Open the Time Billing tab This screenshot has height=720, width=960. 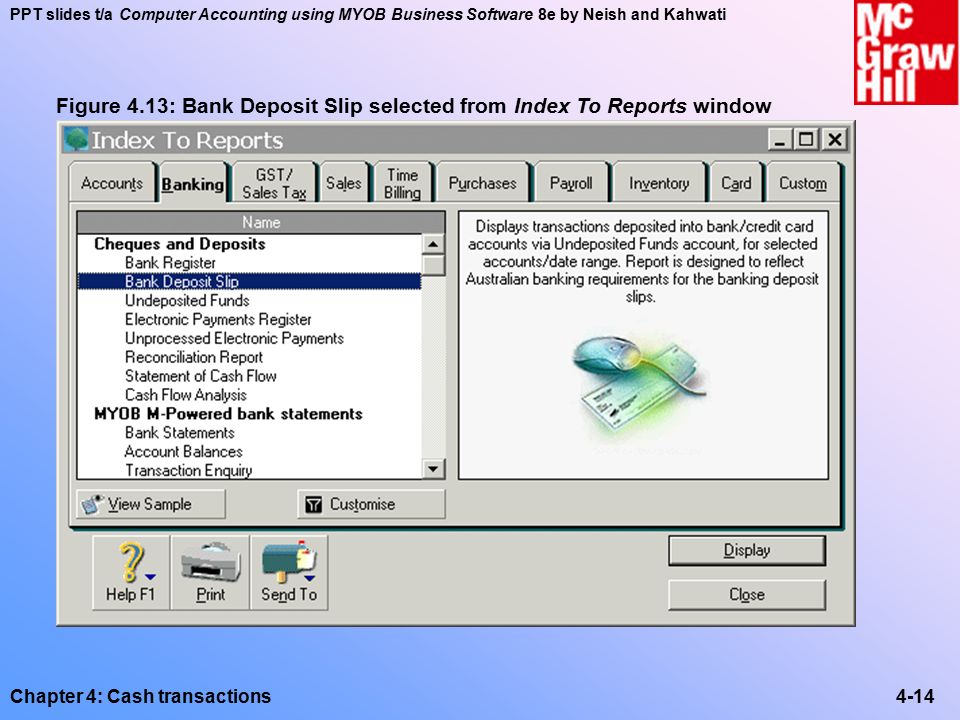(x=402, y=183)
